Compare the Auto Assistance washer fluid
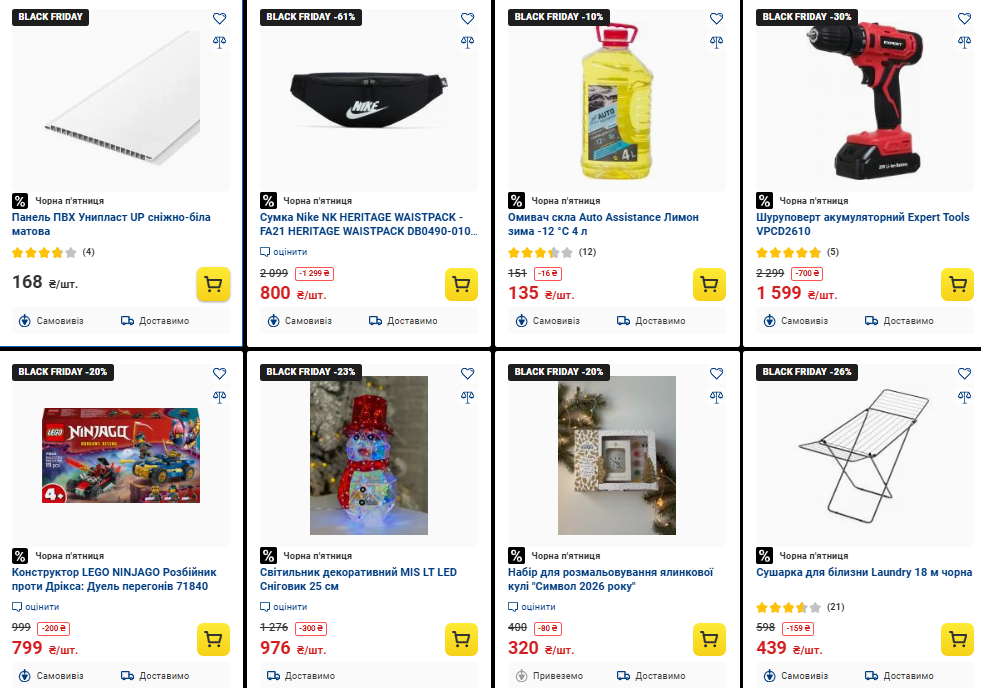 [716, 42]
